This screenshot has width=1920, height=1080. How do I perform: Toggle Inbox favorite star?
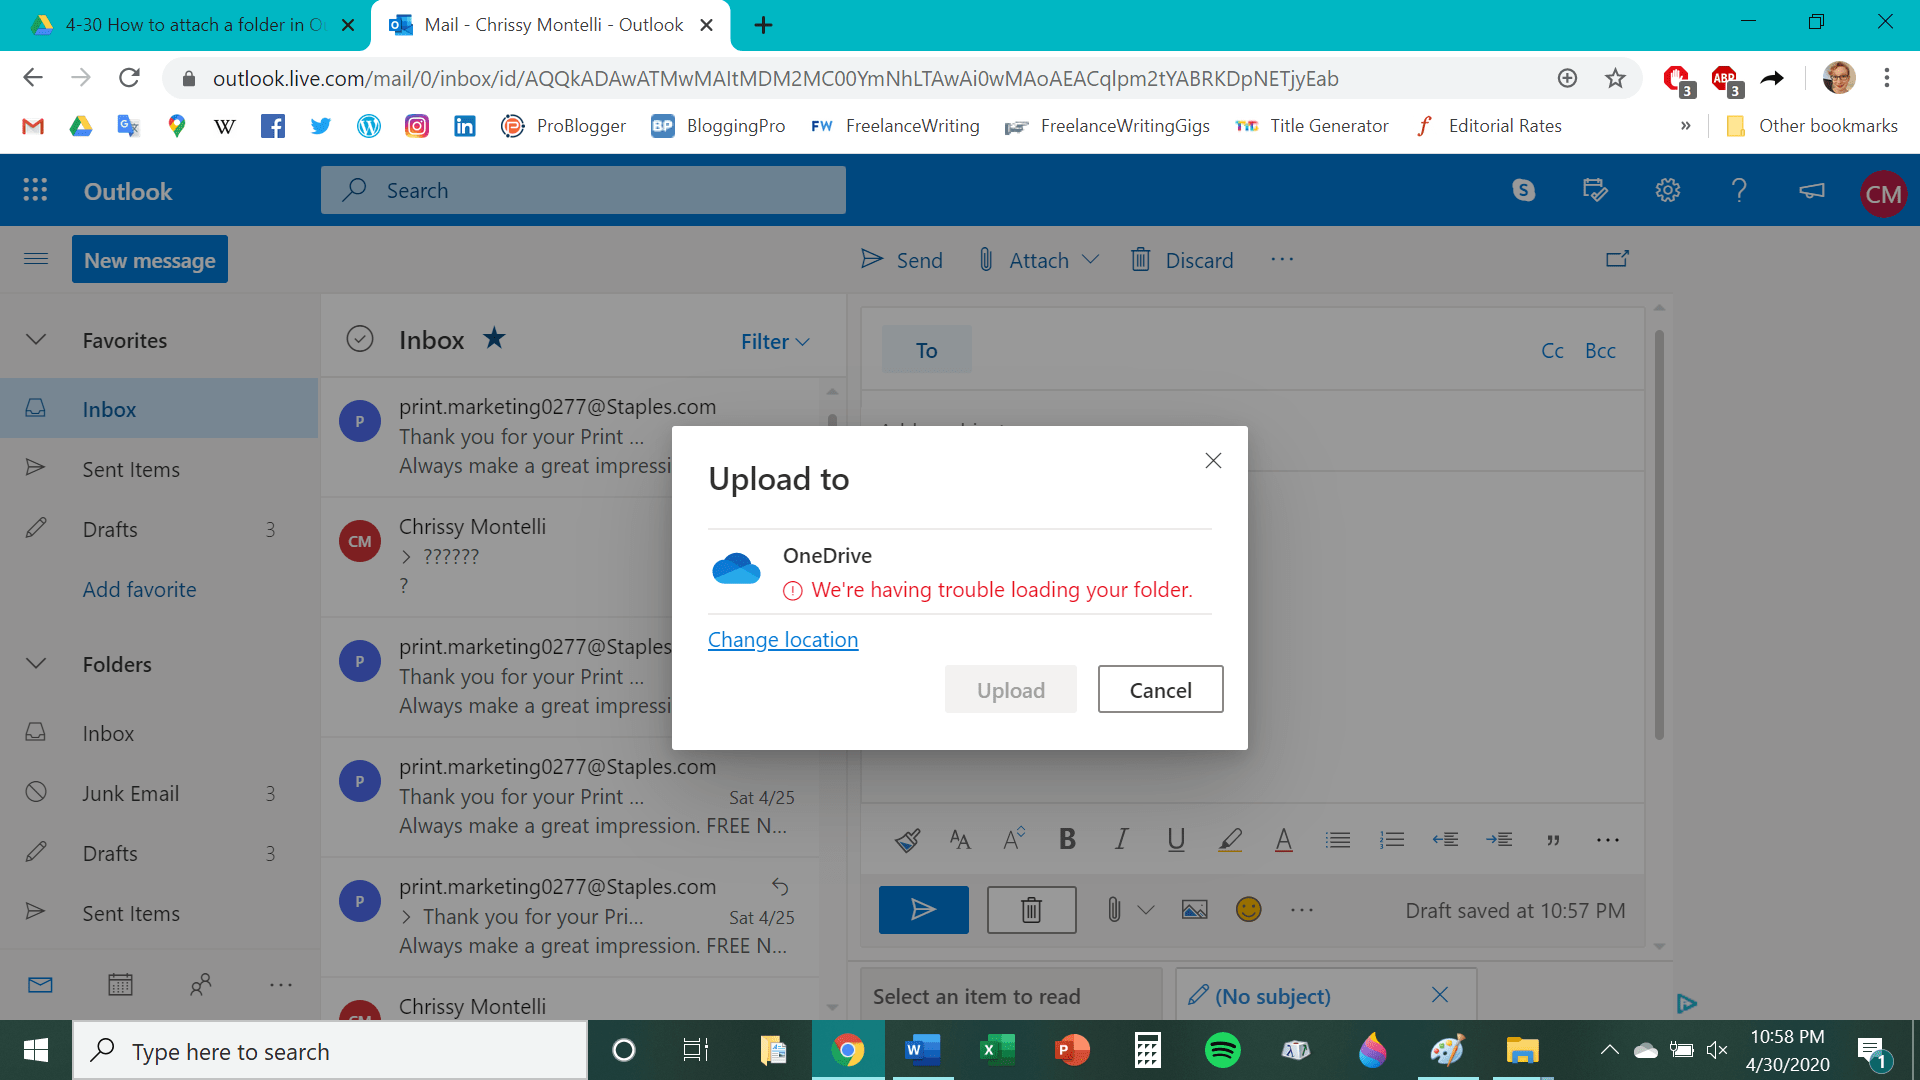(494, 338)
